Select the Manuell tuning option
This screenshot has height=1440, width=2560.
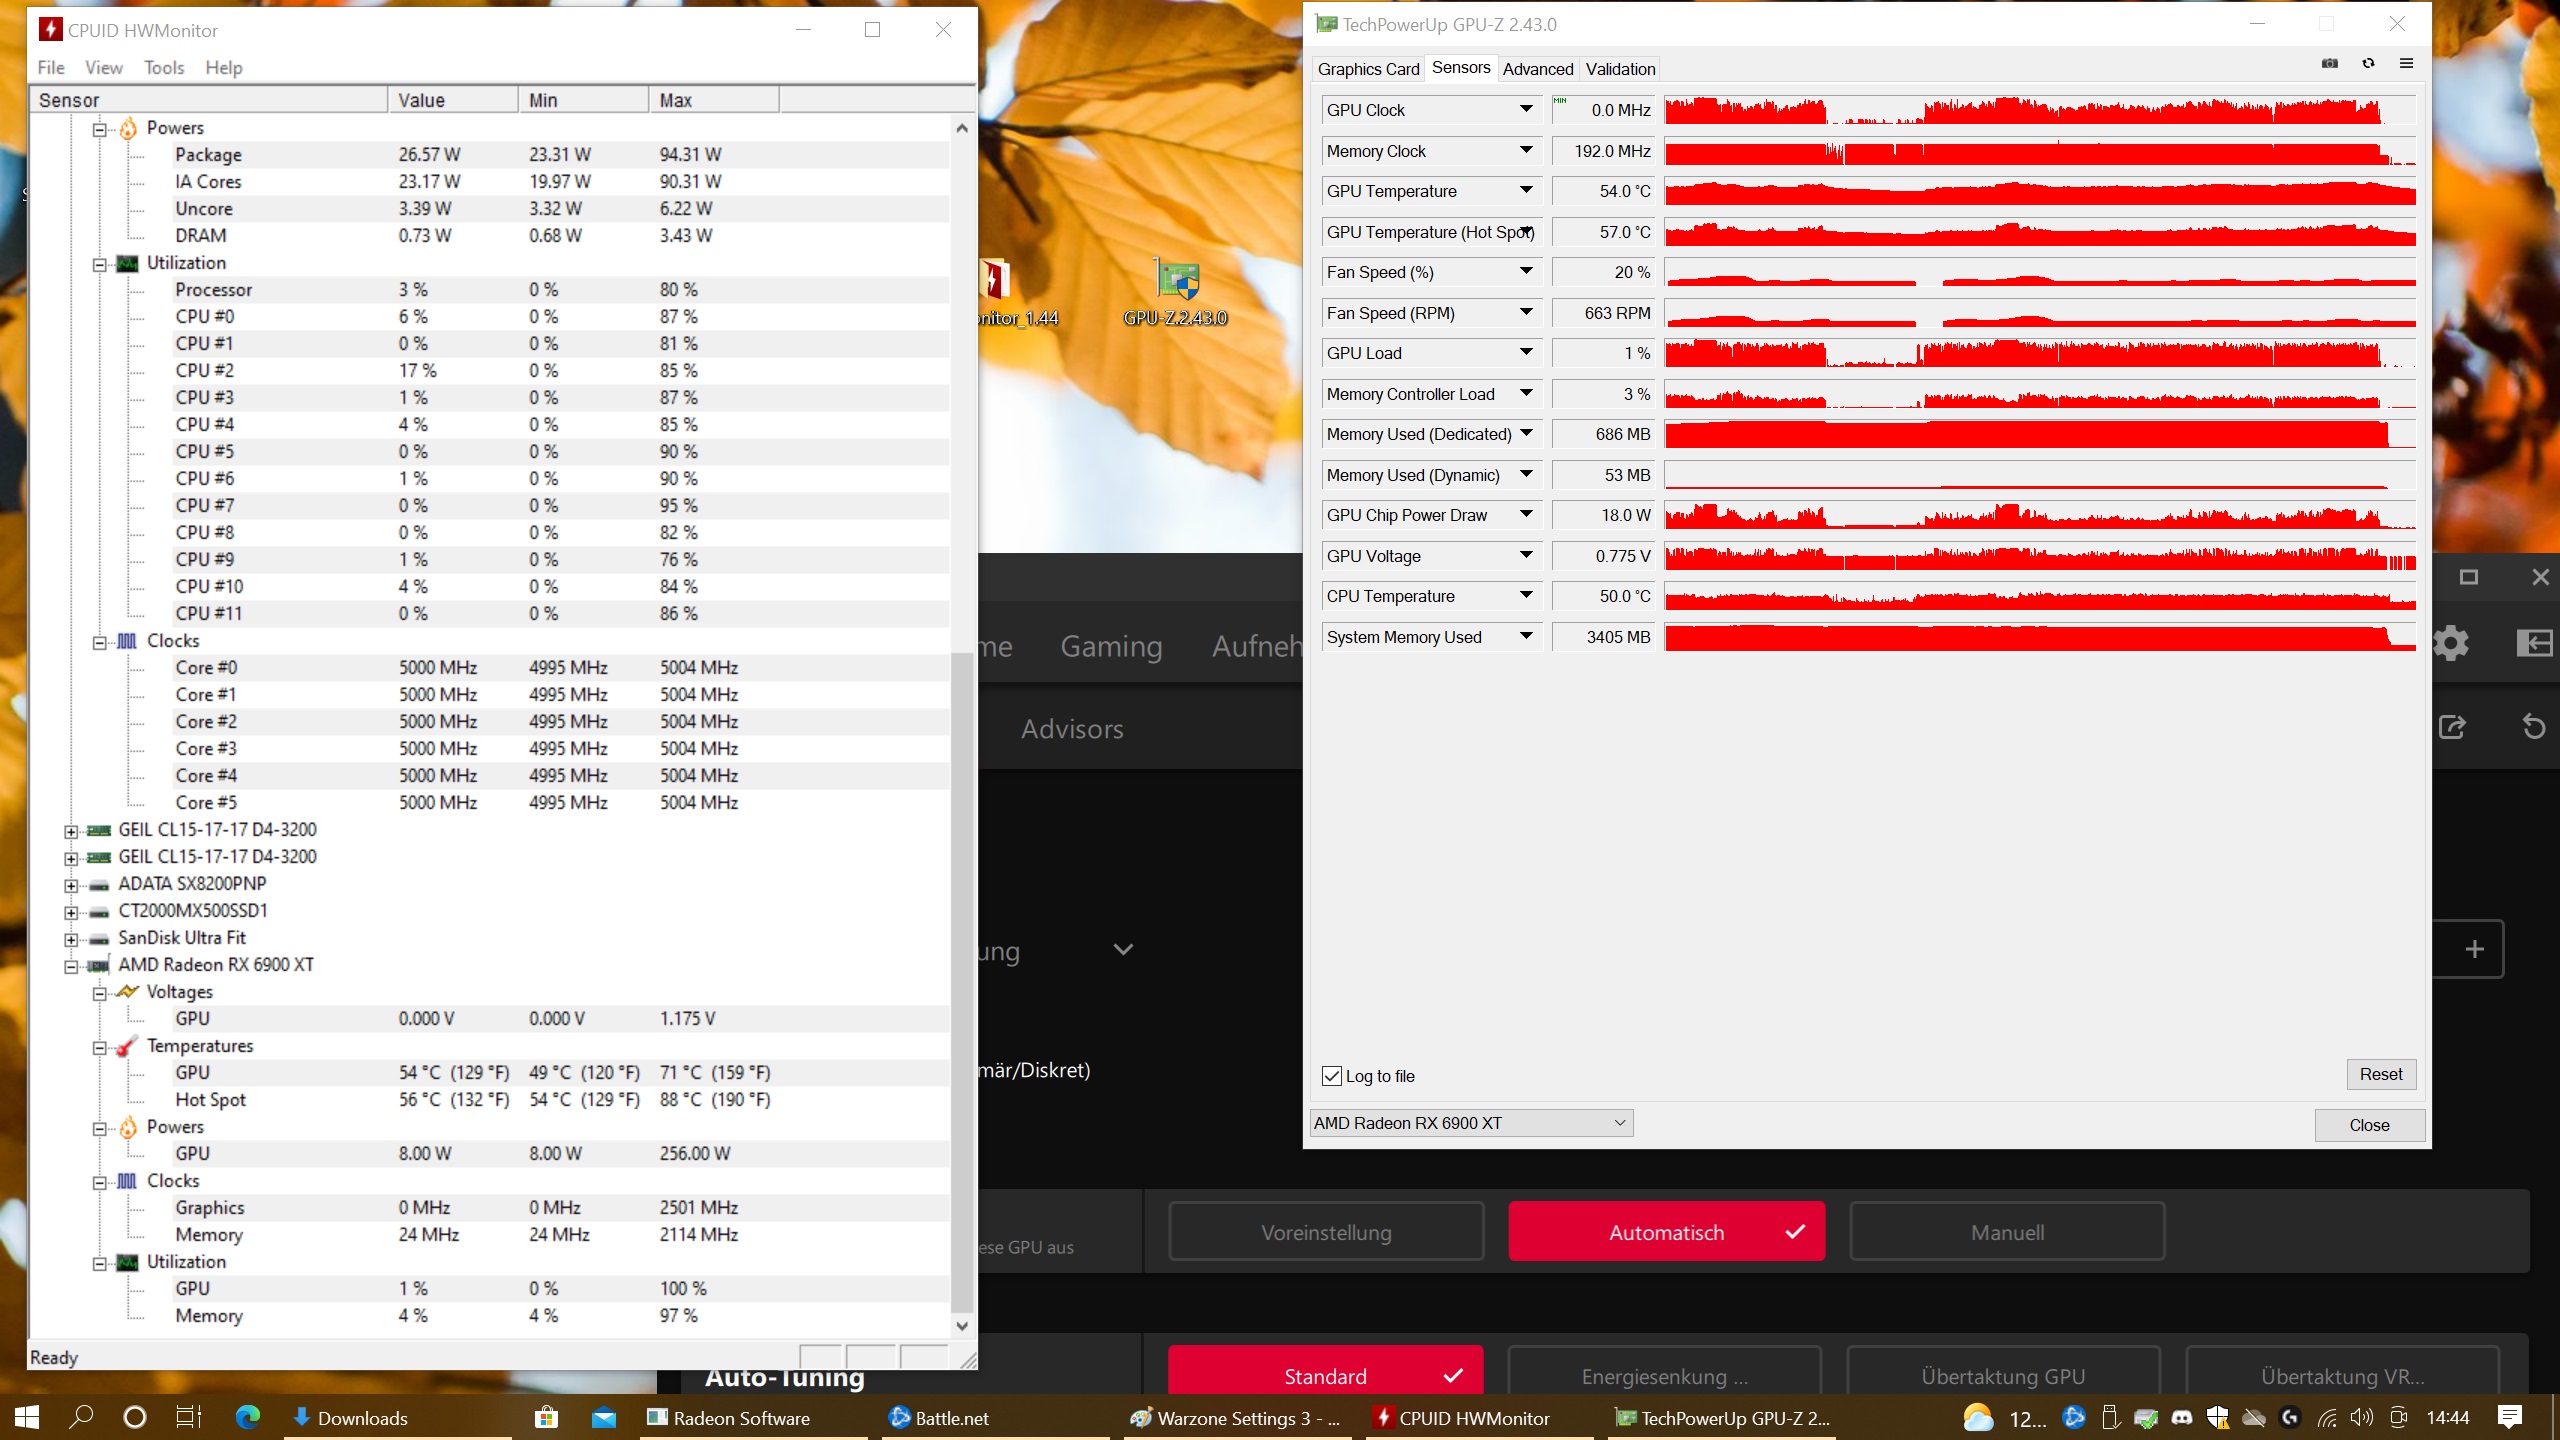click(2007, 1232)
